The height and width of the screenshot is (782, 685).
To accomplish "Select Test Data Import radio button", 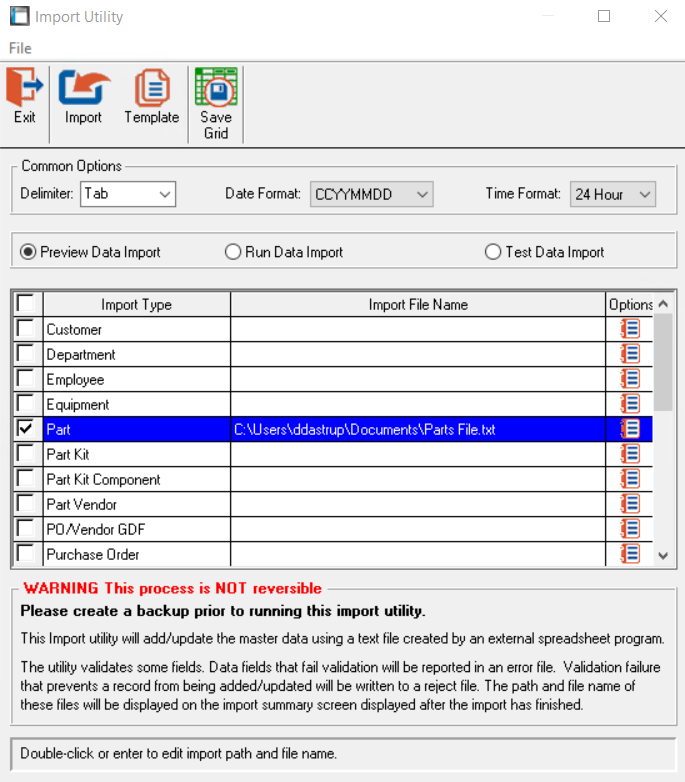I will pos(493,252).
